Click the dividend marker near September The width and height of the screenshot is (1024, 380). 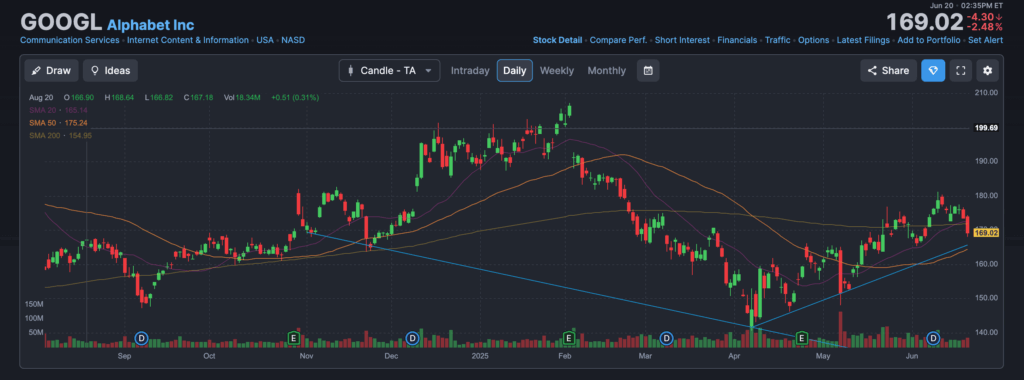141,338
